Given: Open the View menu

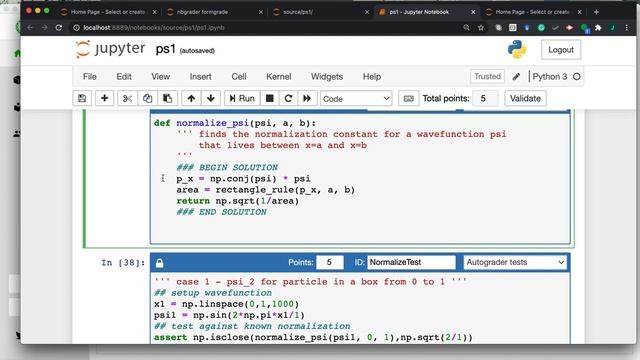Looking at the screenshot, I should (x=160, y=76).
